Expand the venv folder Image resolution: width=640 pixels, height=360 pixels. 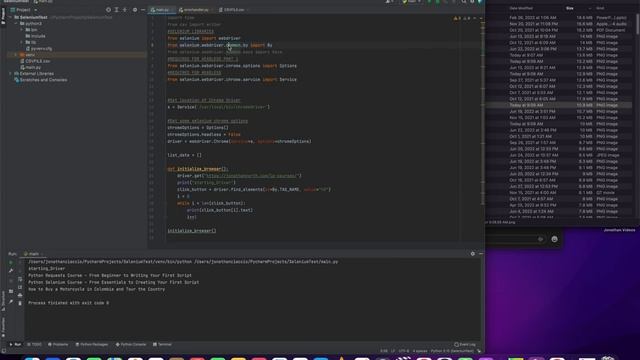(17, 55)
